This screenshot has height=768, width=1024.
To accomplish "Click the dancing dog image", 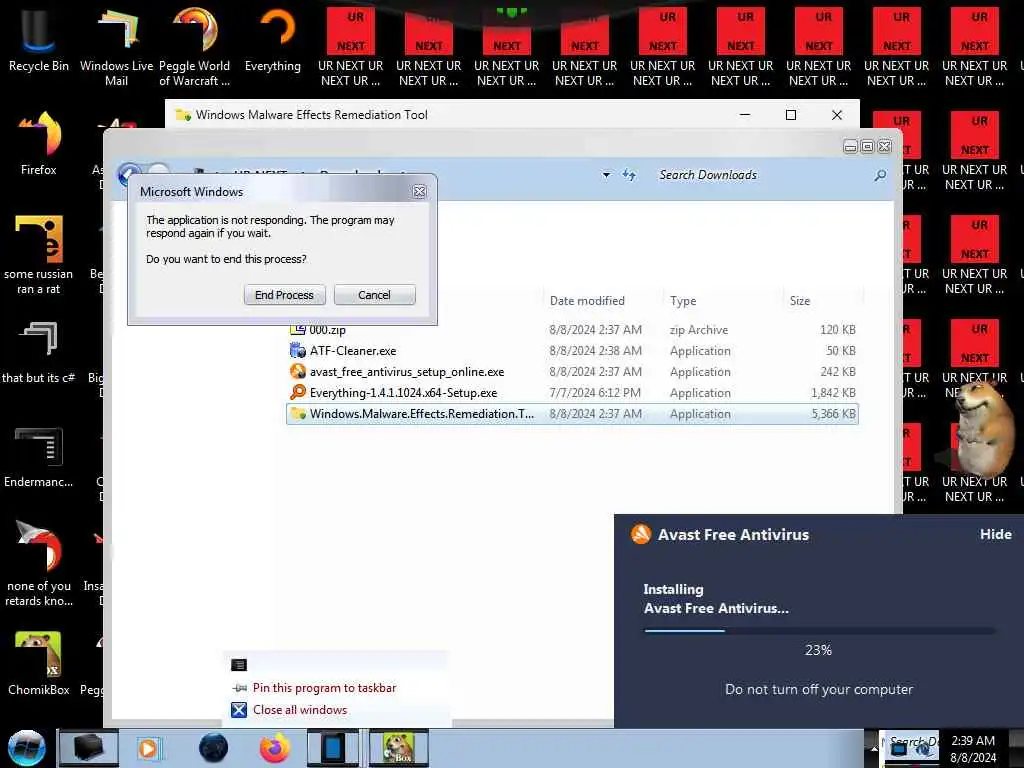I will tap(984, 429).
